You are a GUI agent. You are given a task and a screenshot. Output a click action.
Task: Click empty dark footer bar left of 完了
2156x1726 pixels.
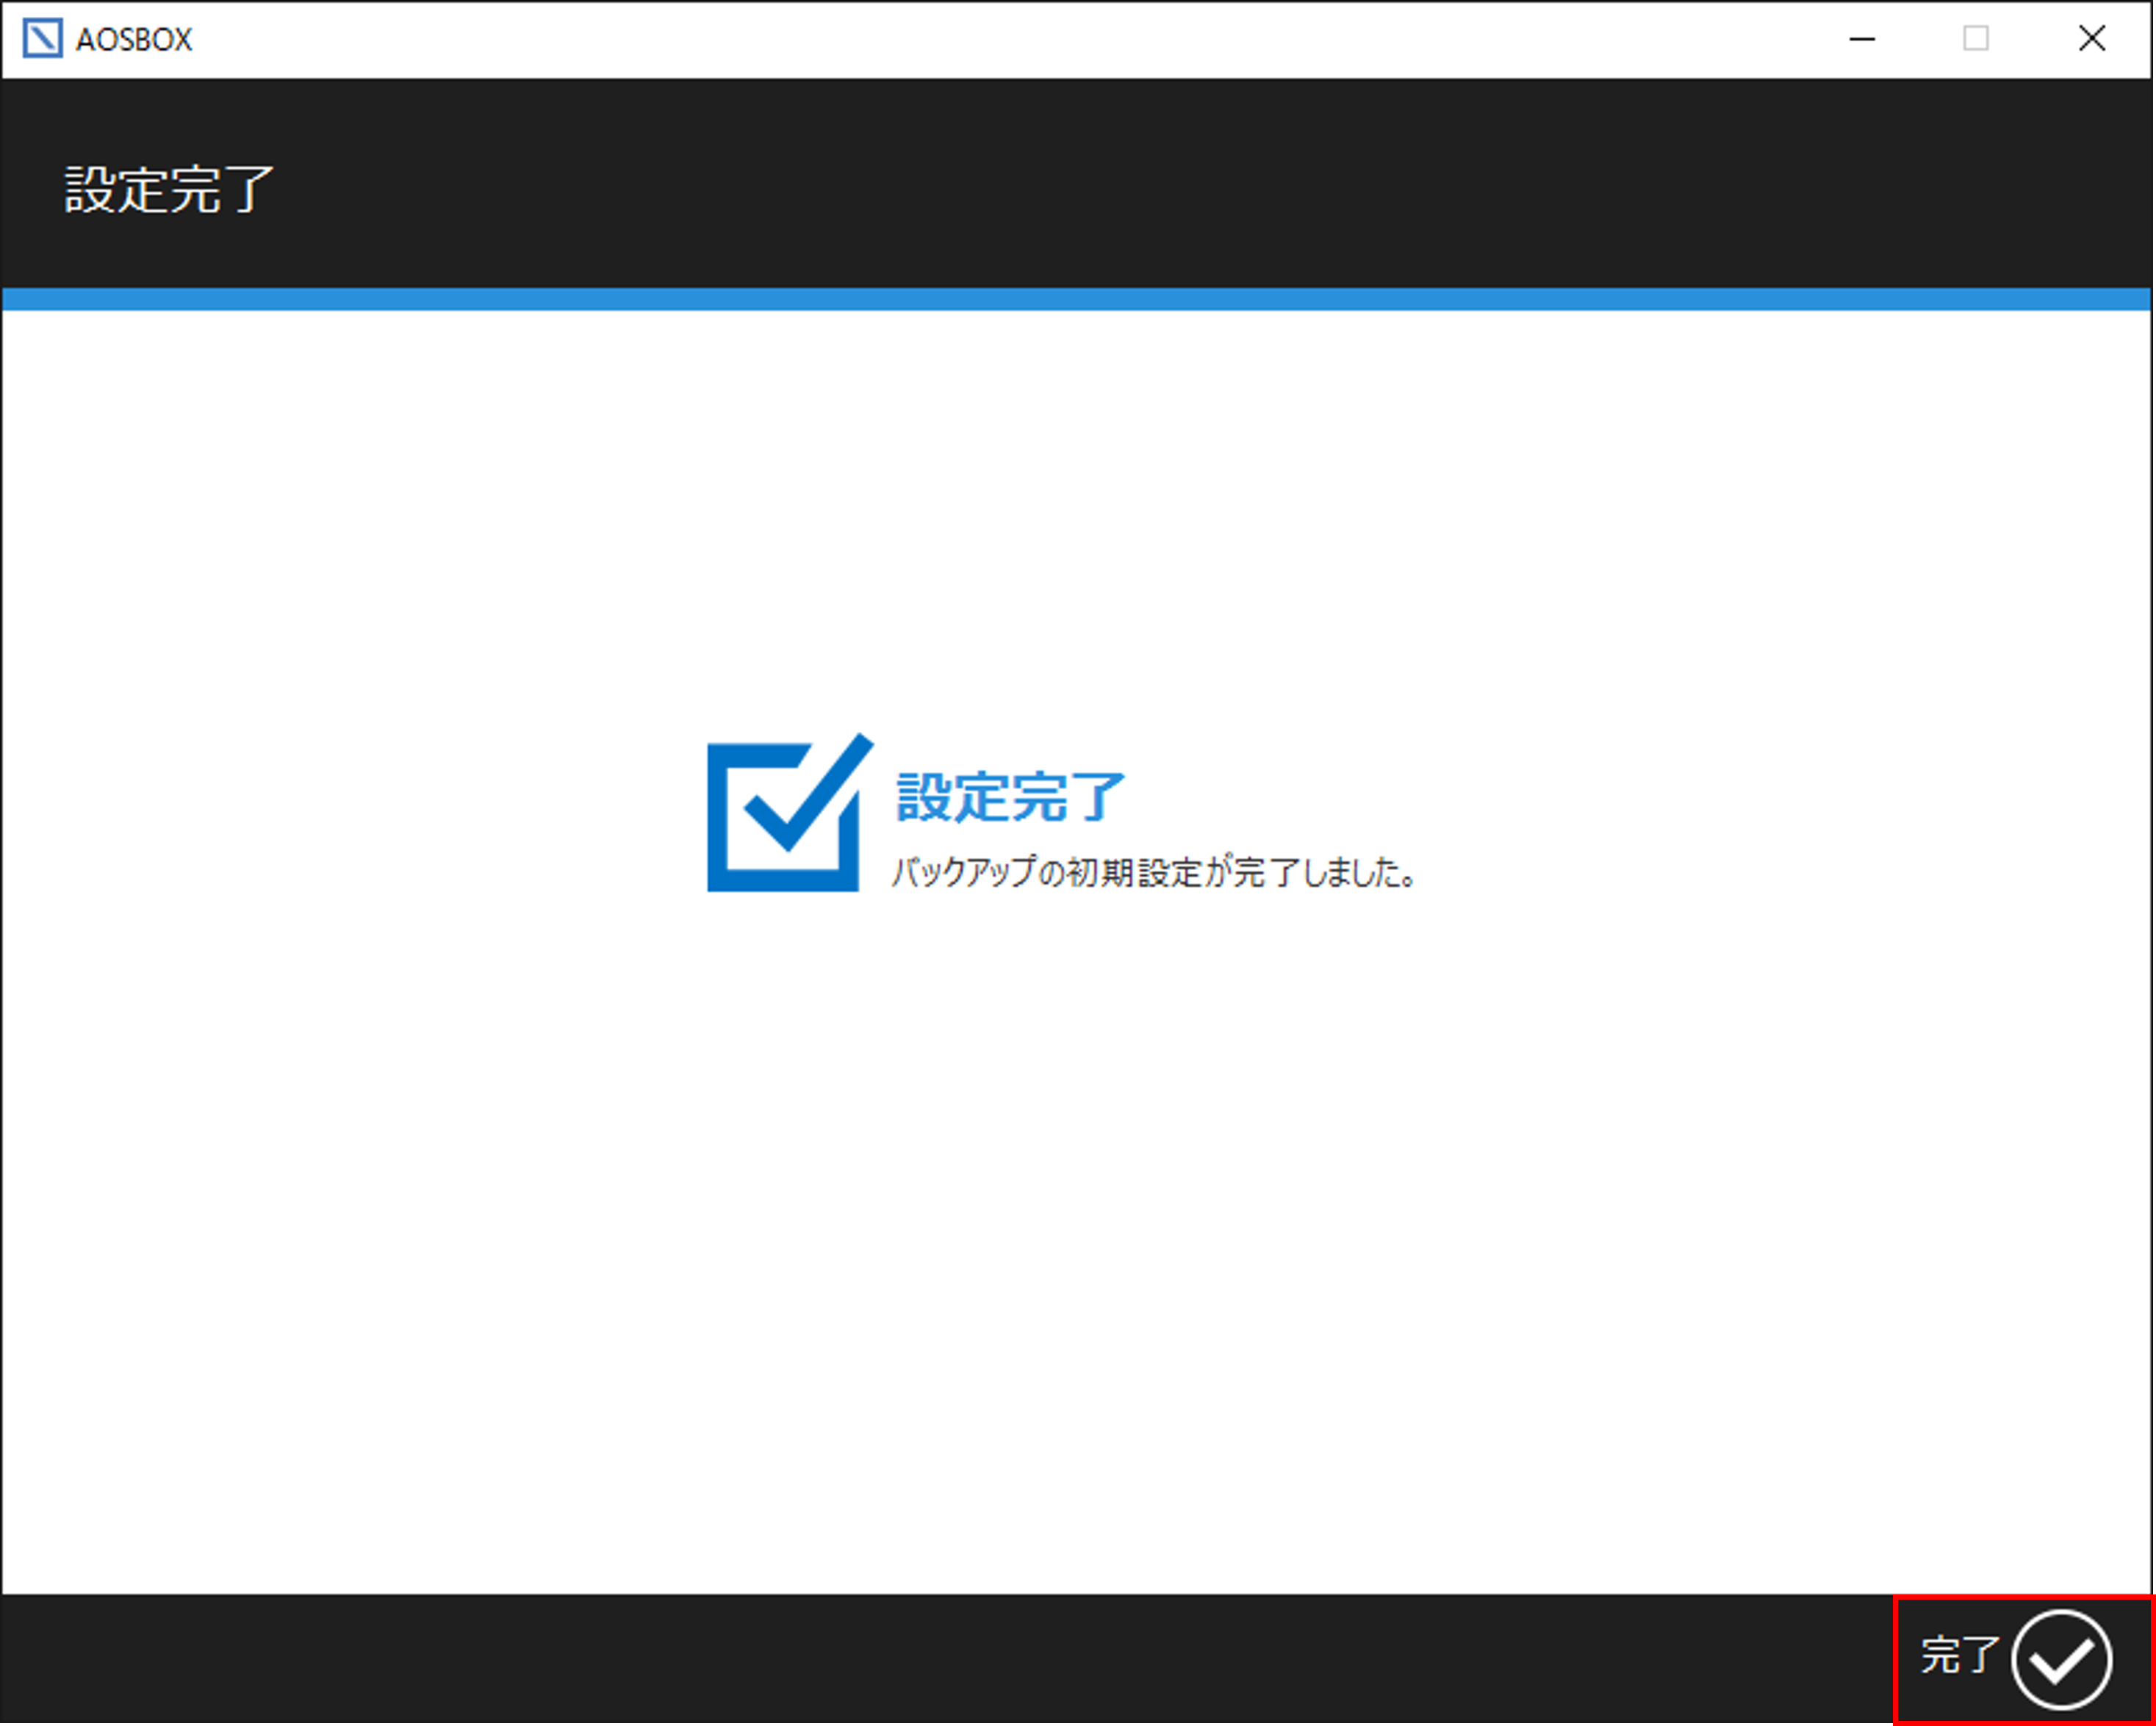(900, 1660)
